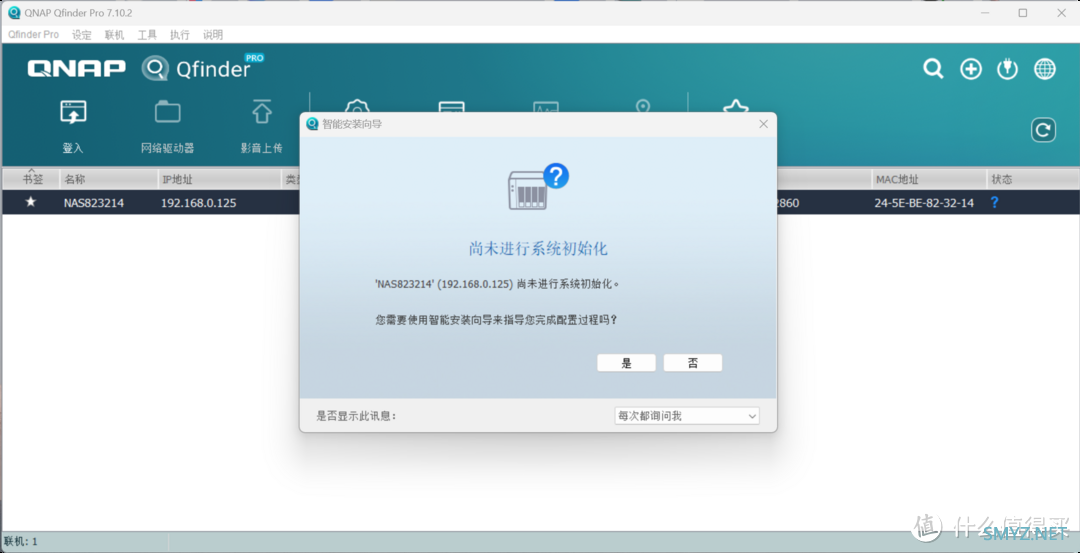Click the QNAP logo
1080x553 pixels.
point(76,67)
